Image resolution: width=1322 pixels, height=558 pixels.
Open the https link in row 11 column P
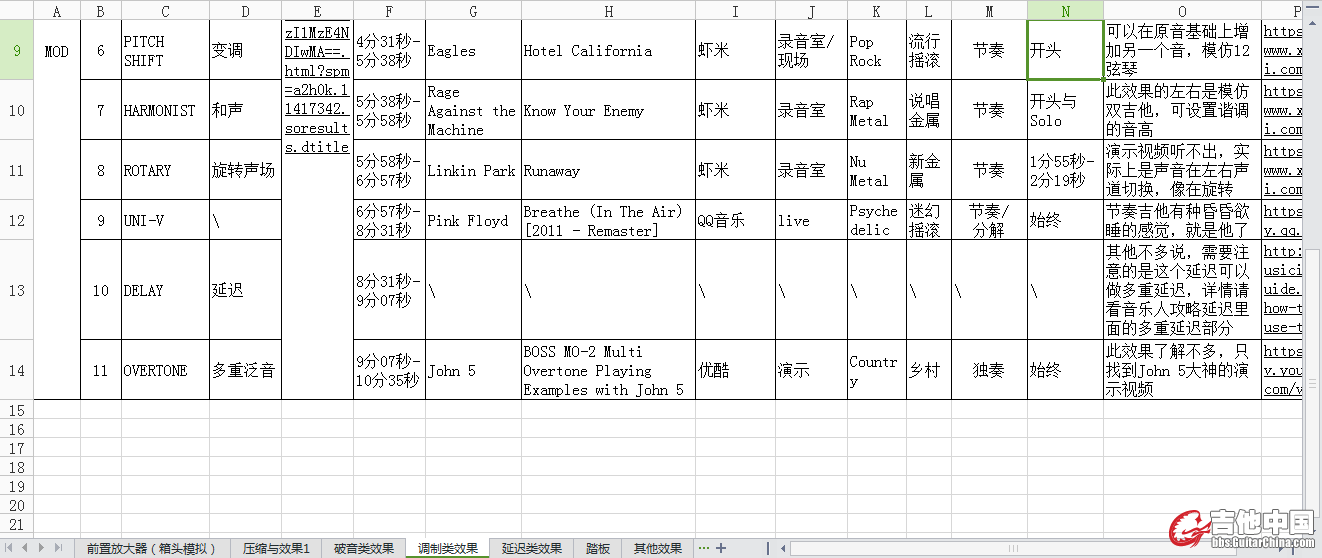tap(1283, 170)
